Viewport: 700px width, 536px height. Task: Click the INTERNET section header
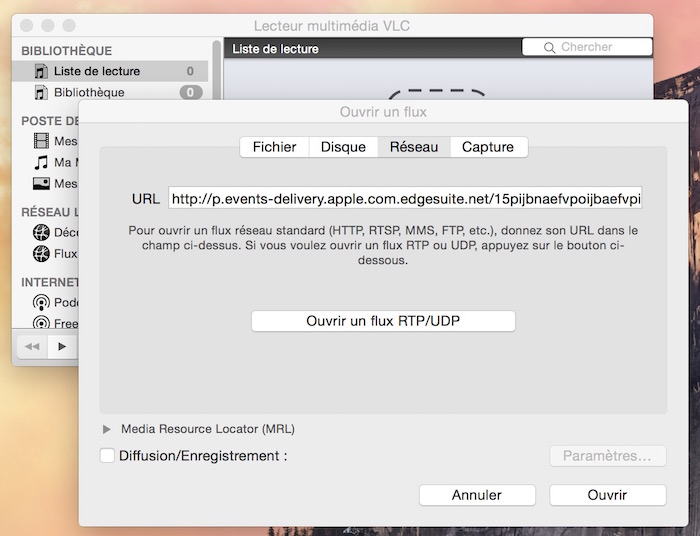coord(50,282)
